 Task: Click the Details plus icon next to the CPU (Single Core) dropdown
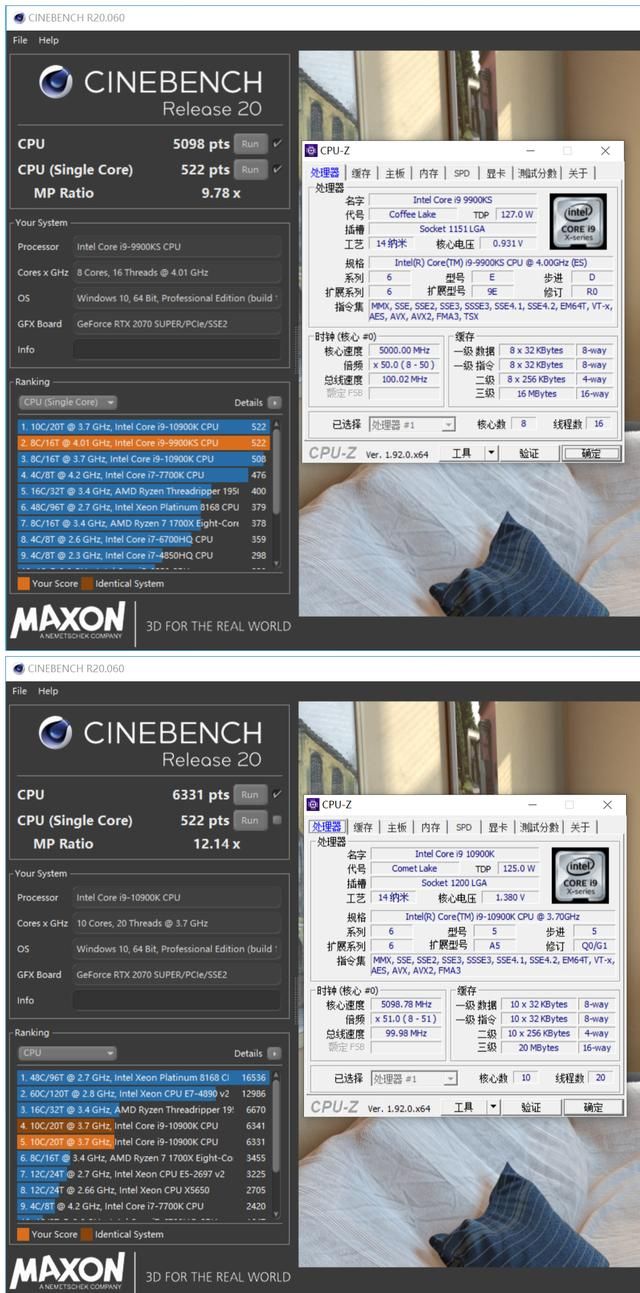click(x=274, y=402)
